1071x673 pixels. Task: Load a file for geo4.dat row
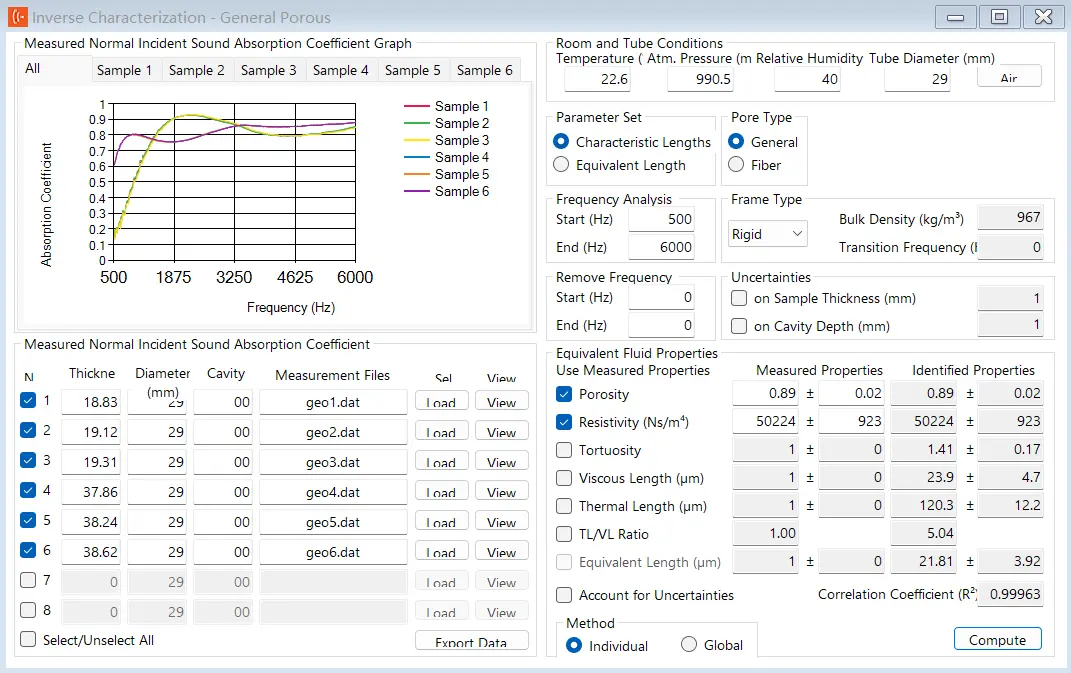[x=441, y=492]
